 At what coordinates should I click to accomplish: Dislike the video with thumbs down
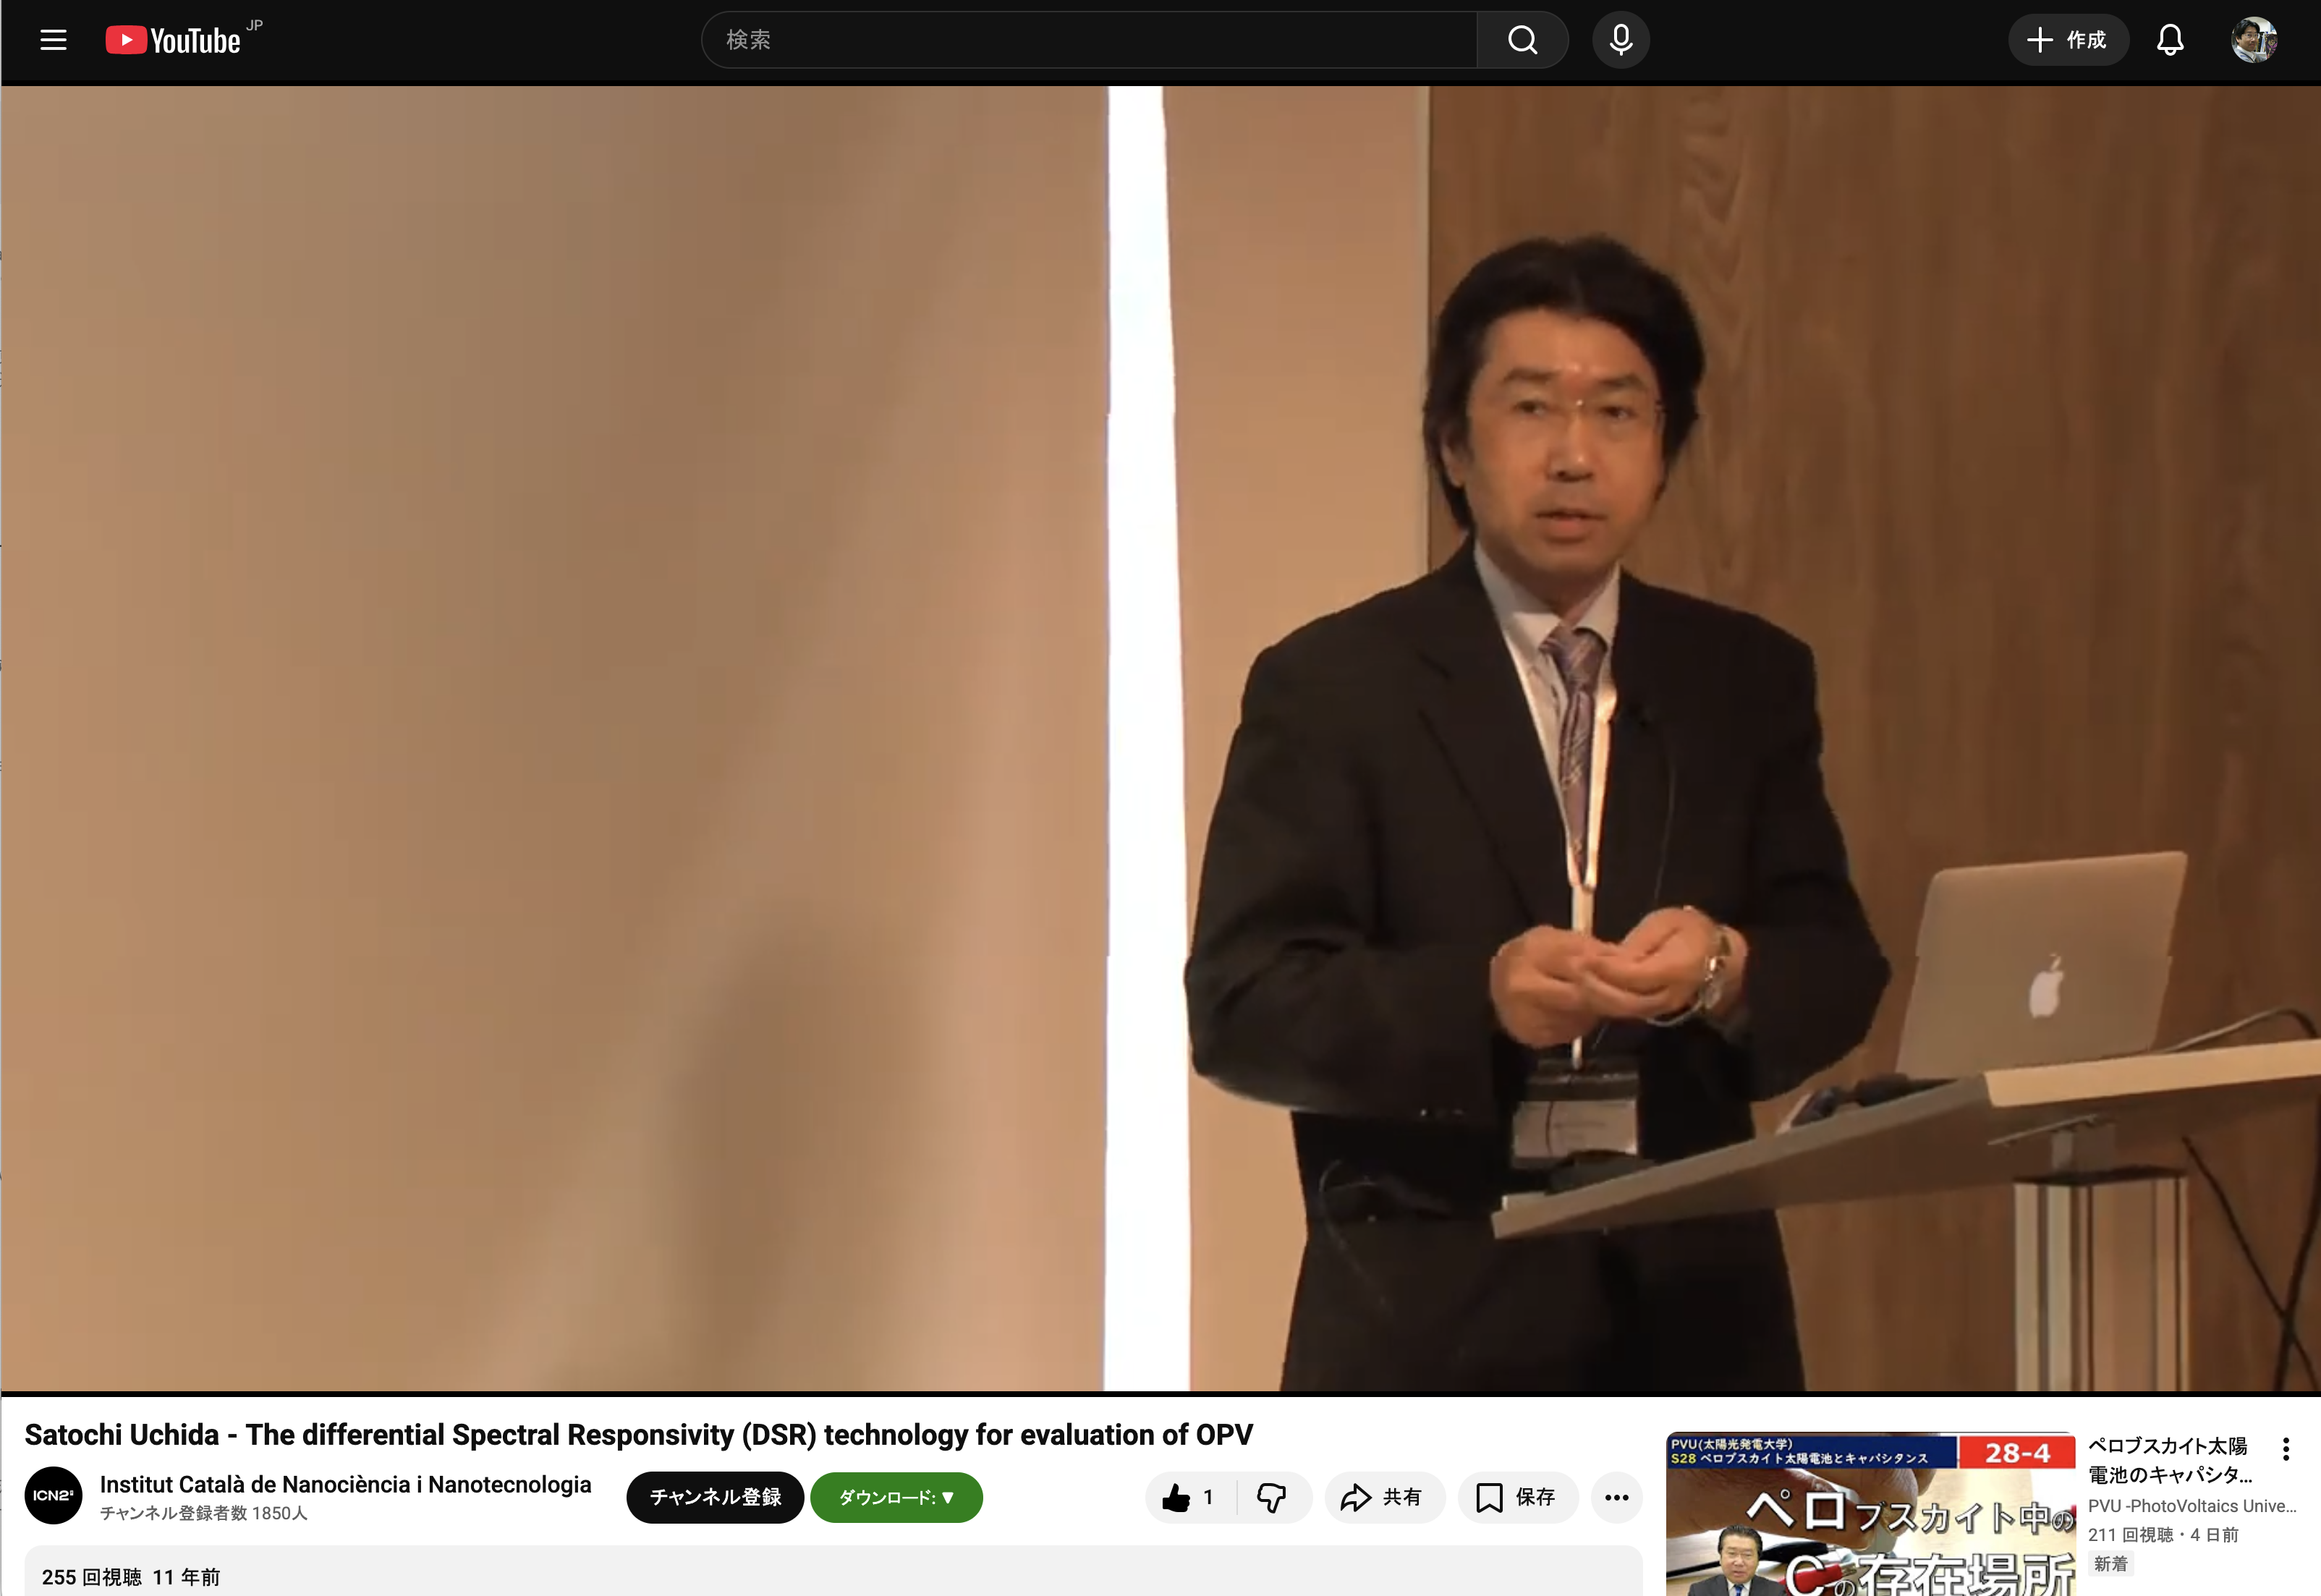1271,1497
